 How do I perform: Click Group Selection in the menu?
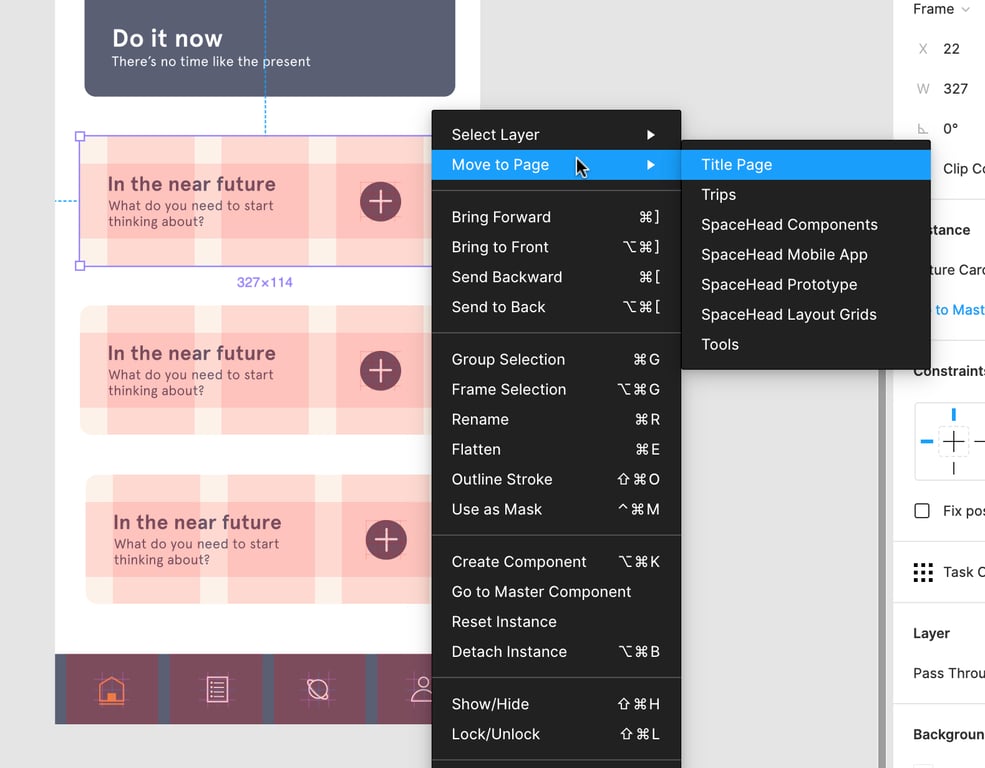pyautogui.click(x=508, y=360)
